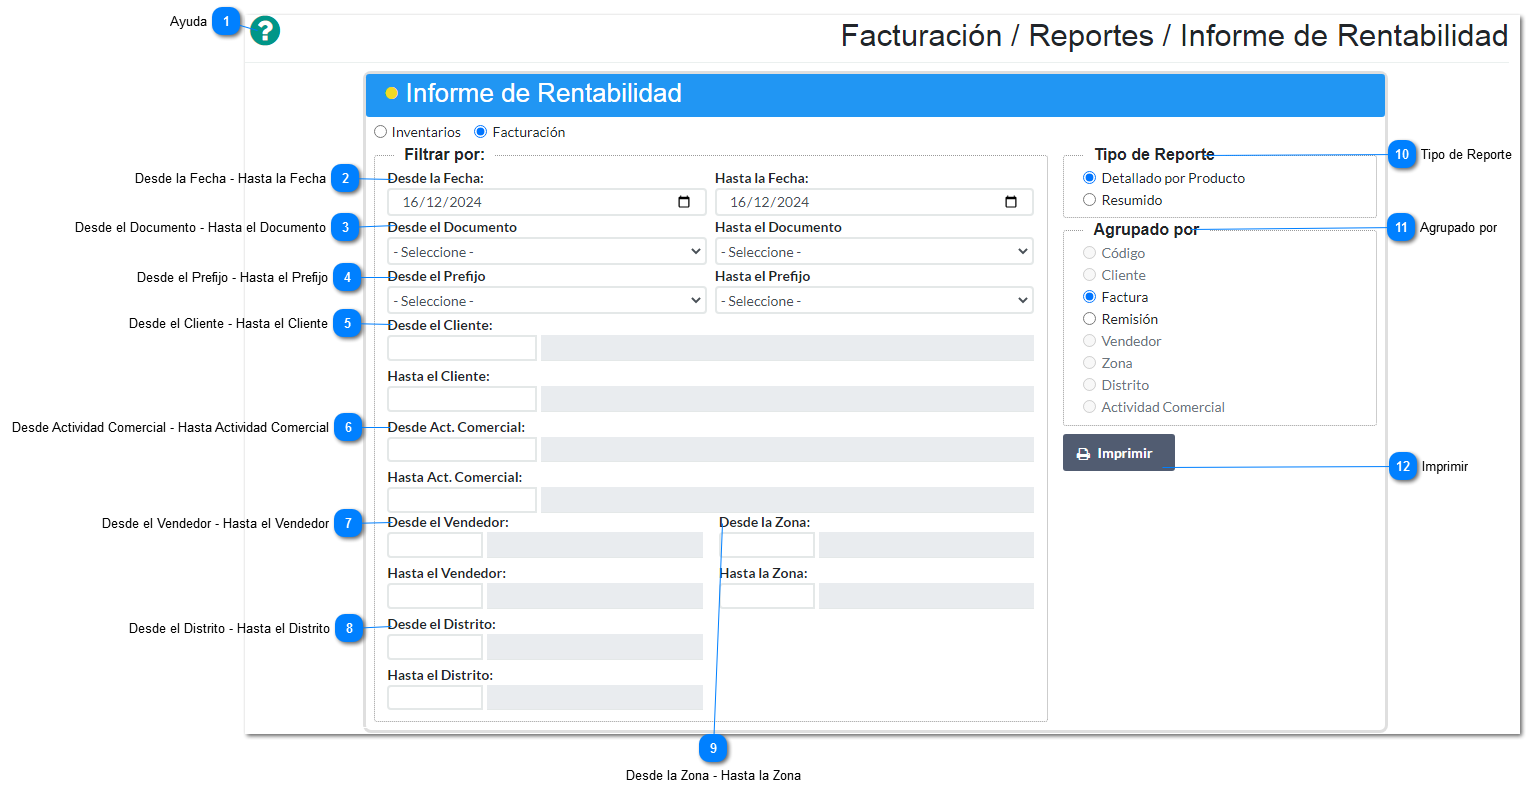Group by Factura radio option

[1089, 297]
